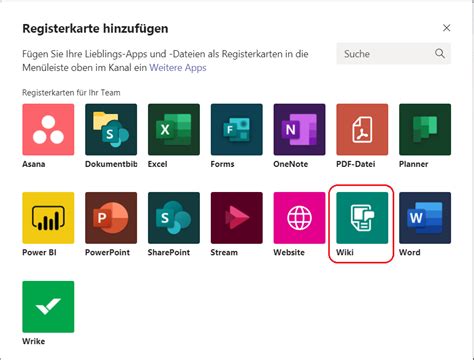Viewport: 474px width, 360px height.
Task: Select the Wiki app icon
Action: pyautogui.click(x=362, y=218)
